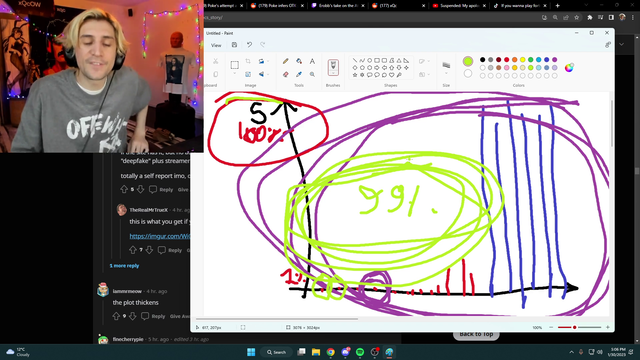Select the Color picker eyedropper tool

pos(299,74)
